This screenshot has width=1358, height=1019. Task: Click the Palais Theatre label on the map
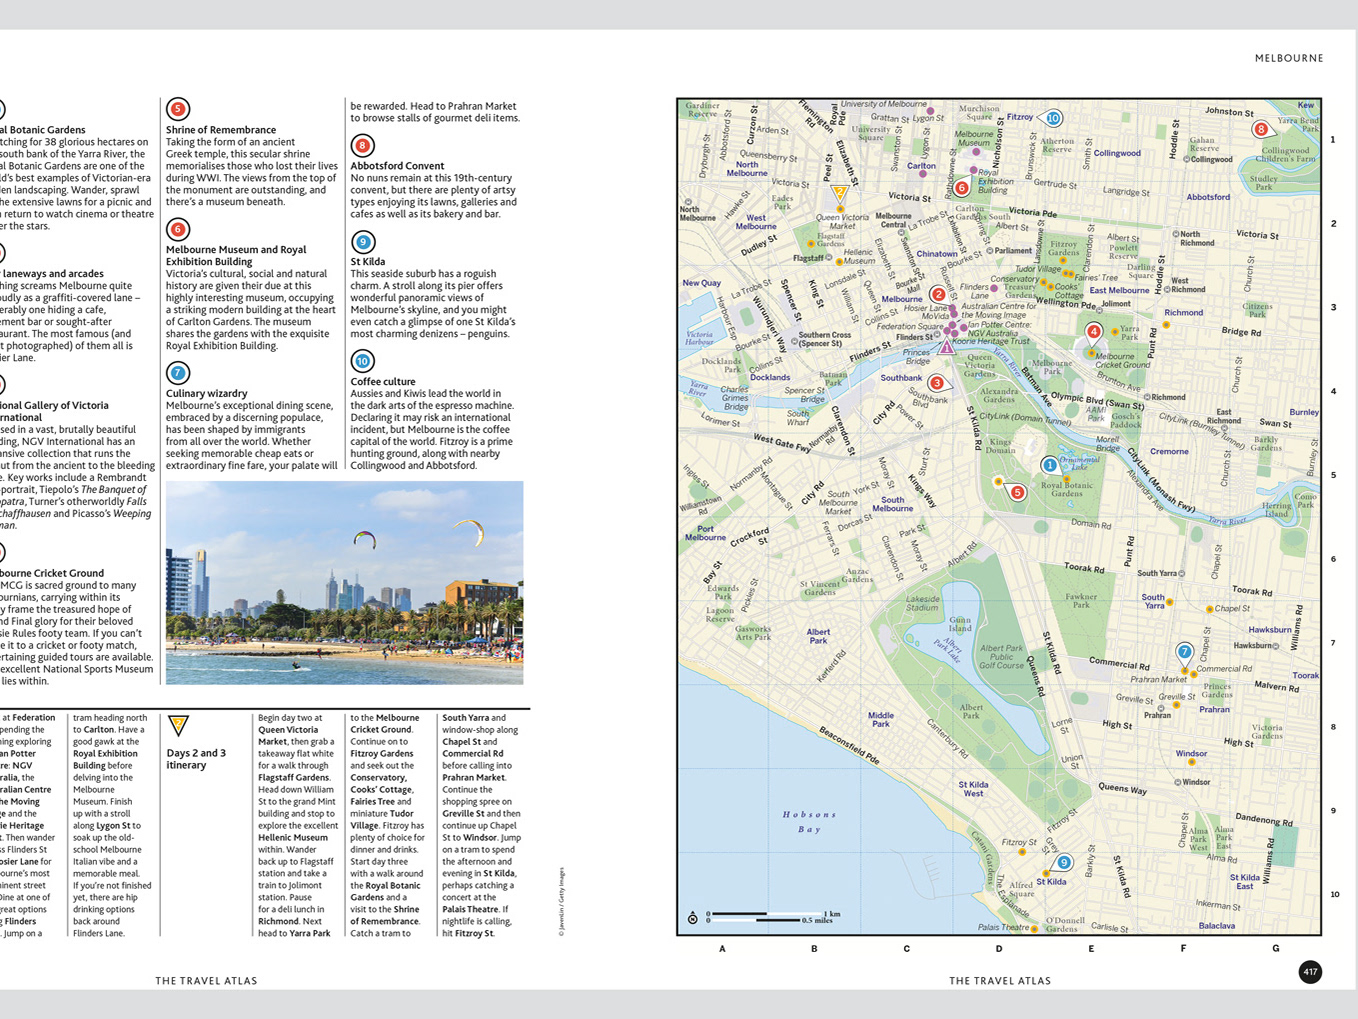click(1004, 927)
